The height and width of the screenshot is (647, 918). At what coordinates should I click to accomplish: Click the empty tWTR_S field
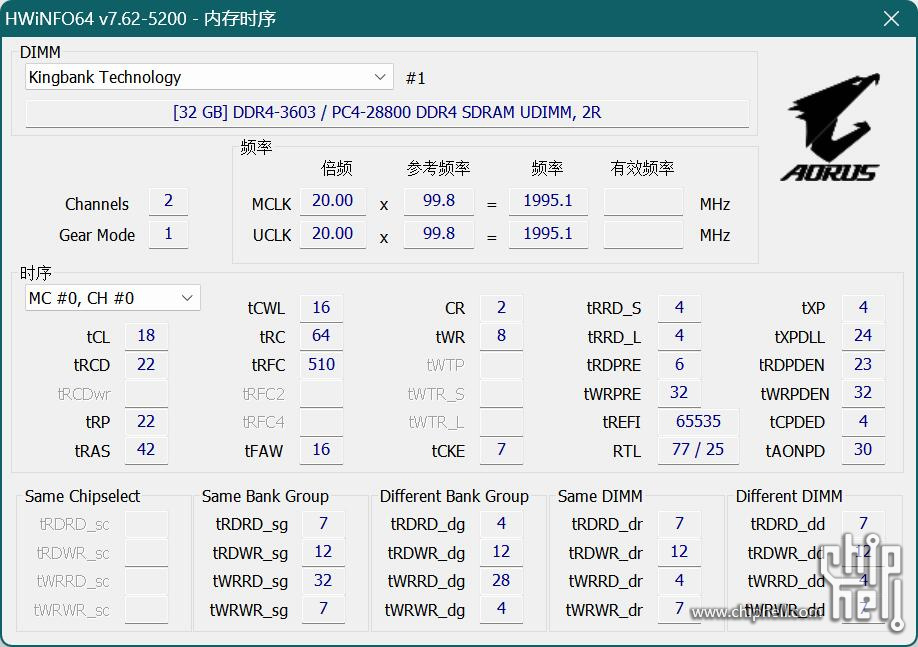[x=501, y=393]
